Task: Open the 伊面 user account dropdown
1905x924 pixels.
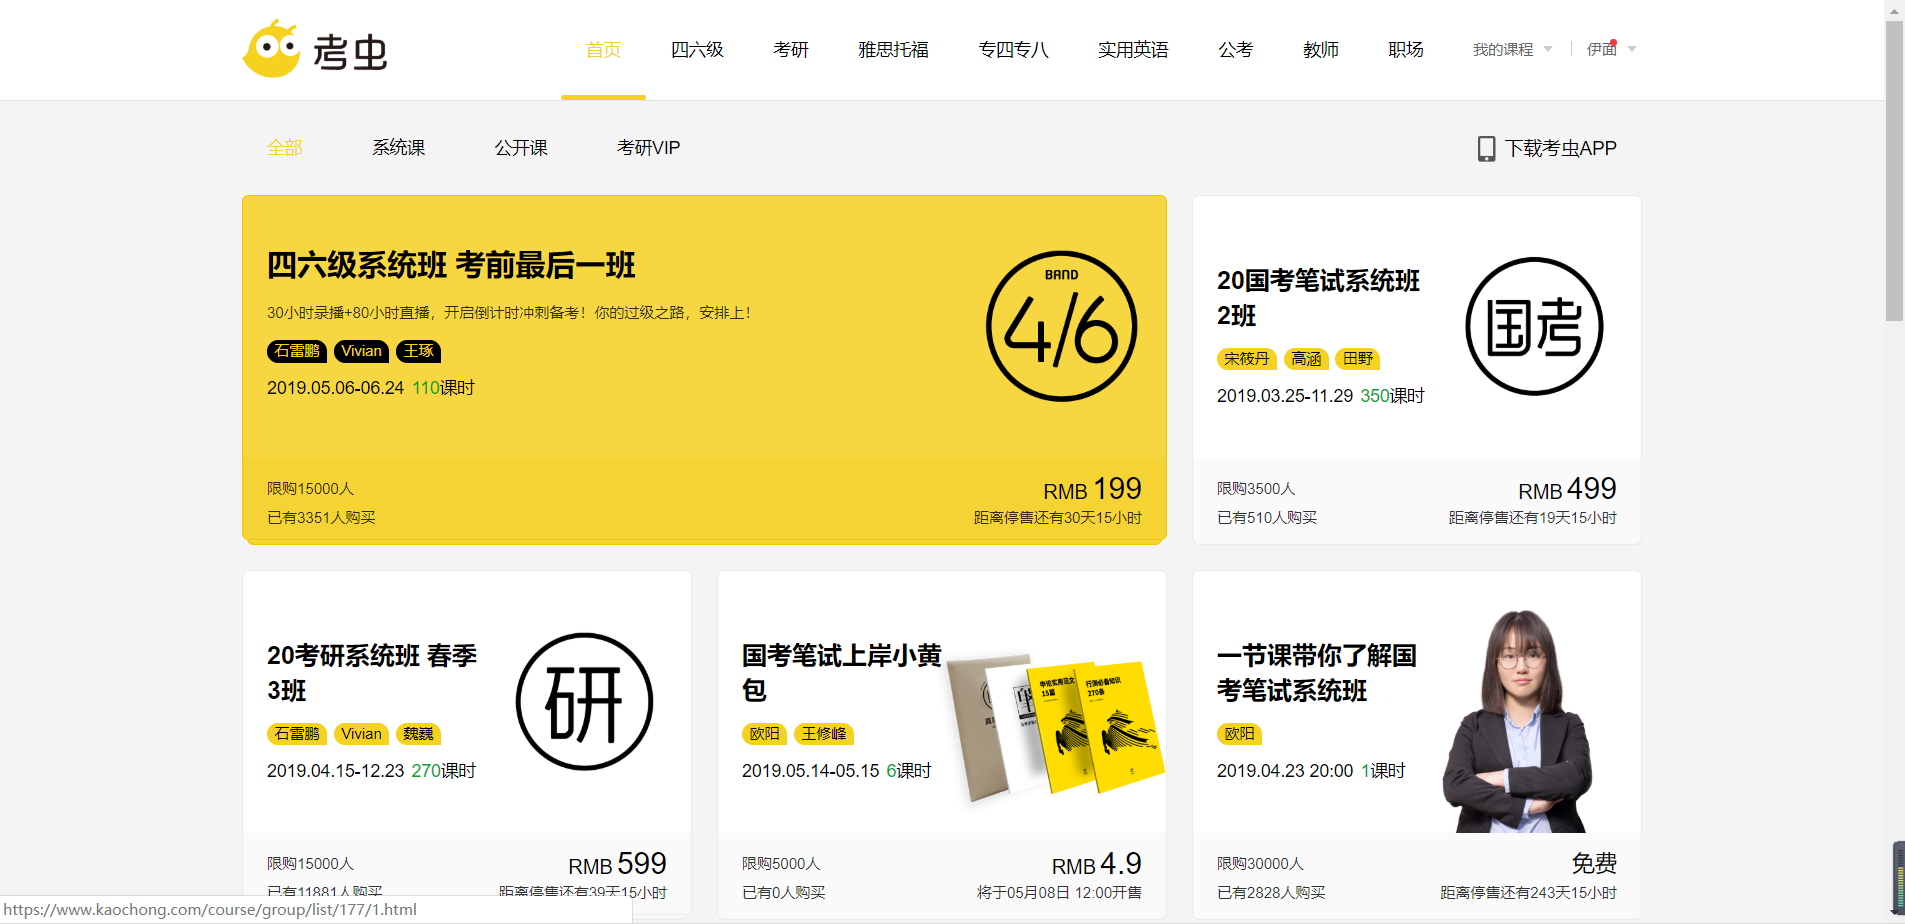Action: click(x=1611, y=49)
